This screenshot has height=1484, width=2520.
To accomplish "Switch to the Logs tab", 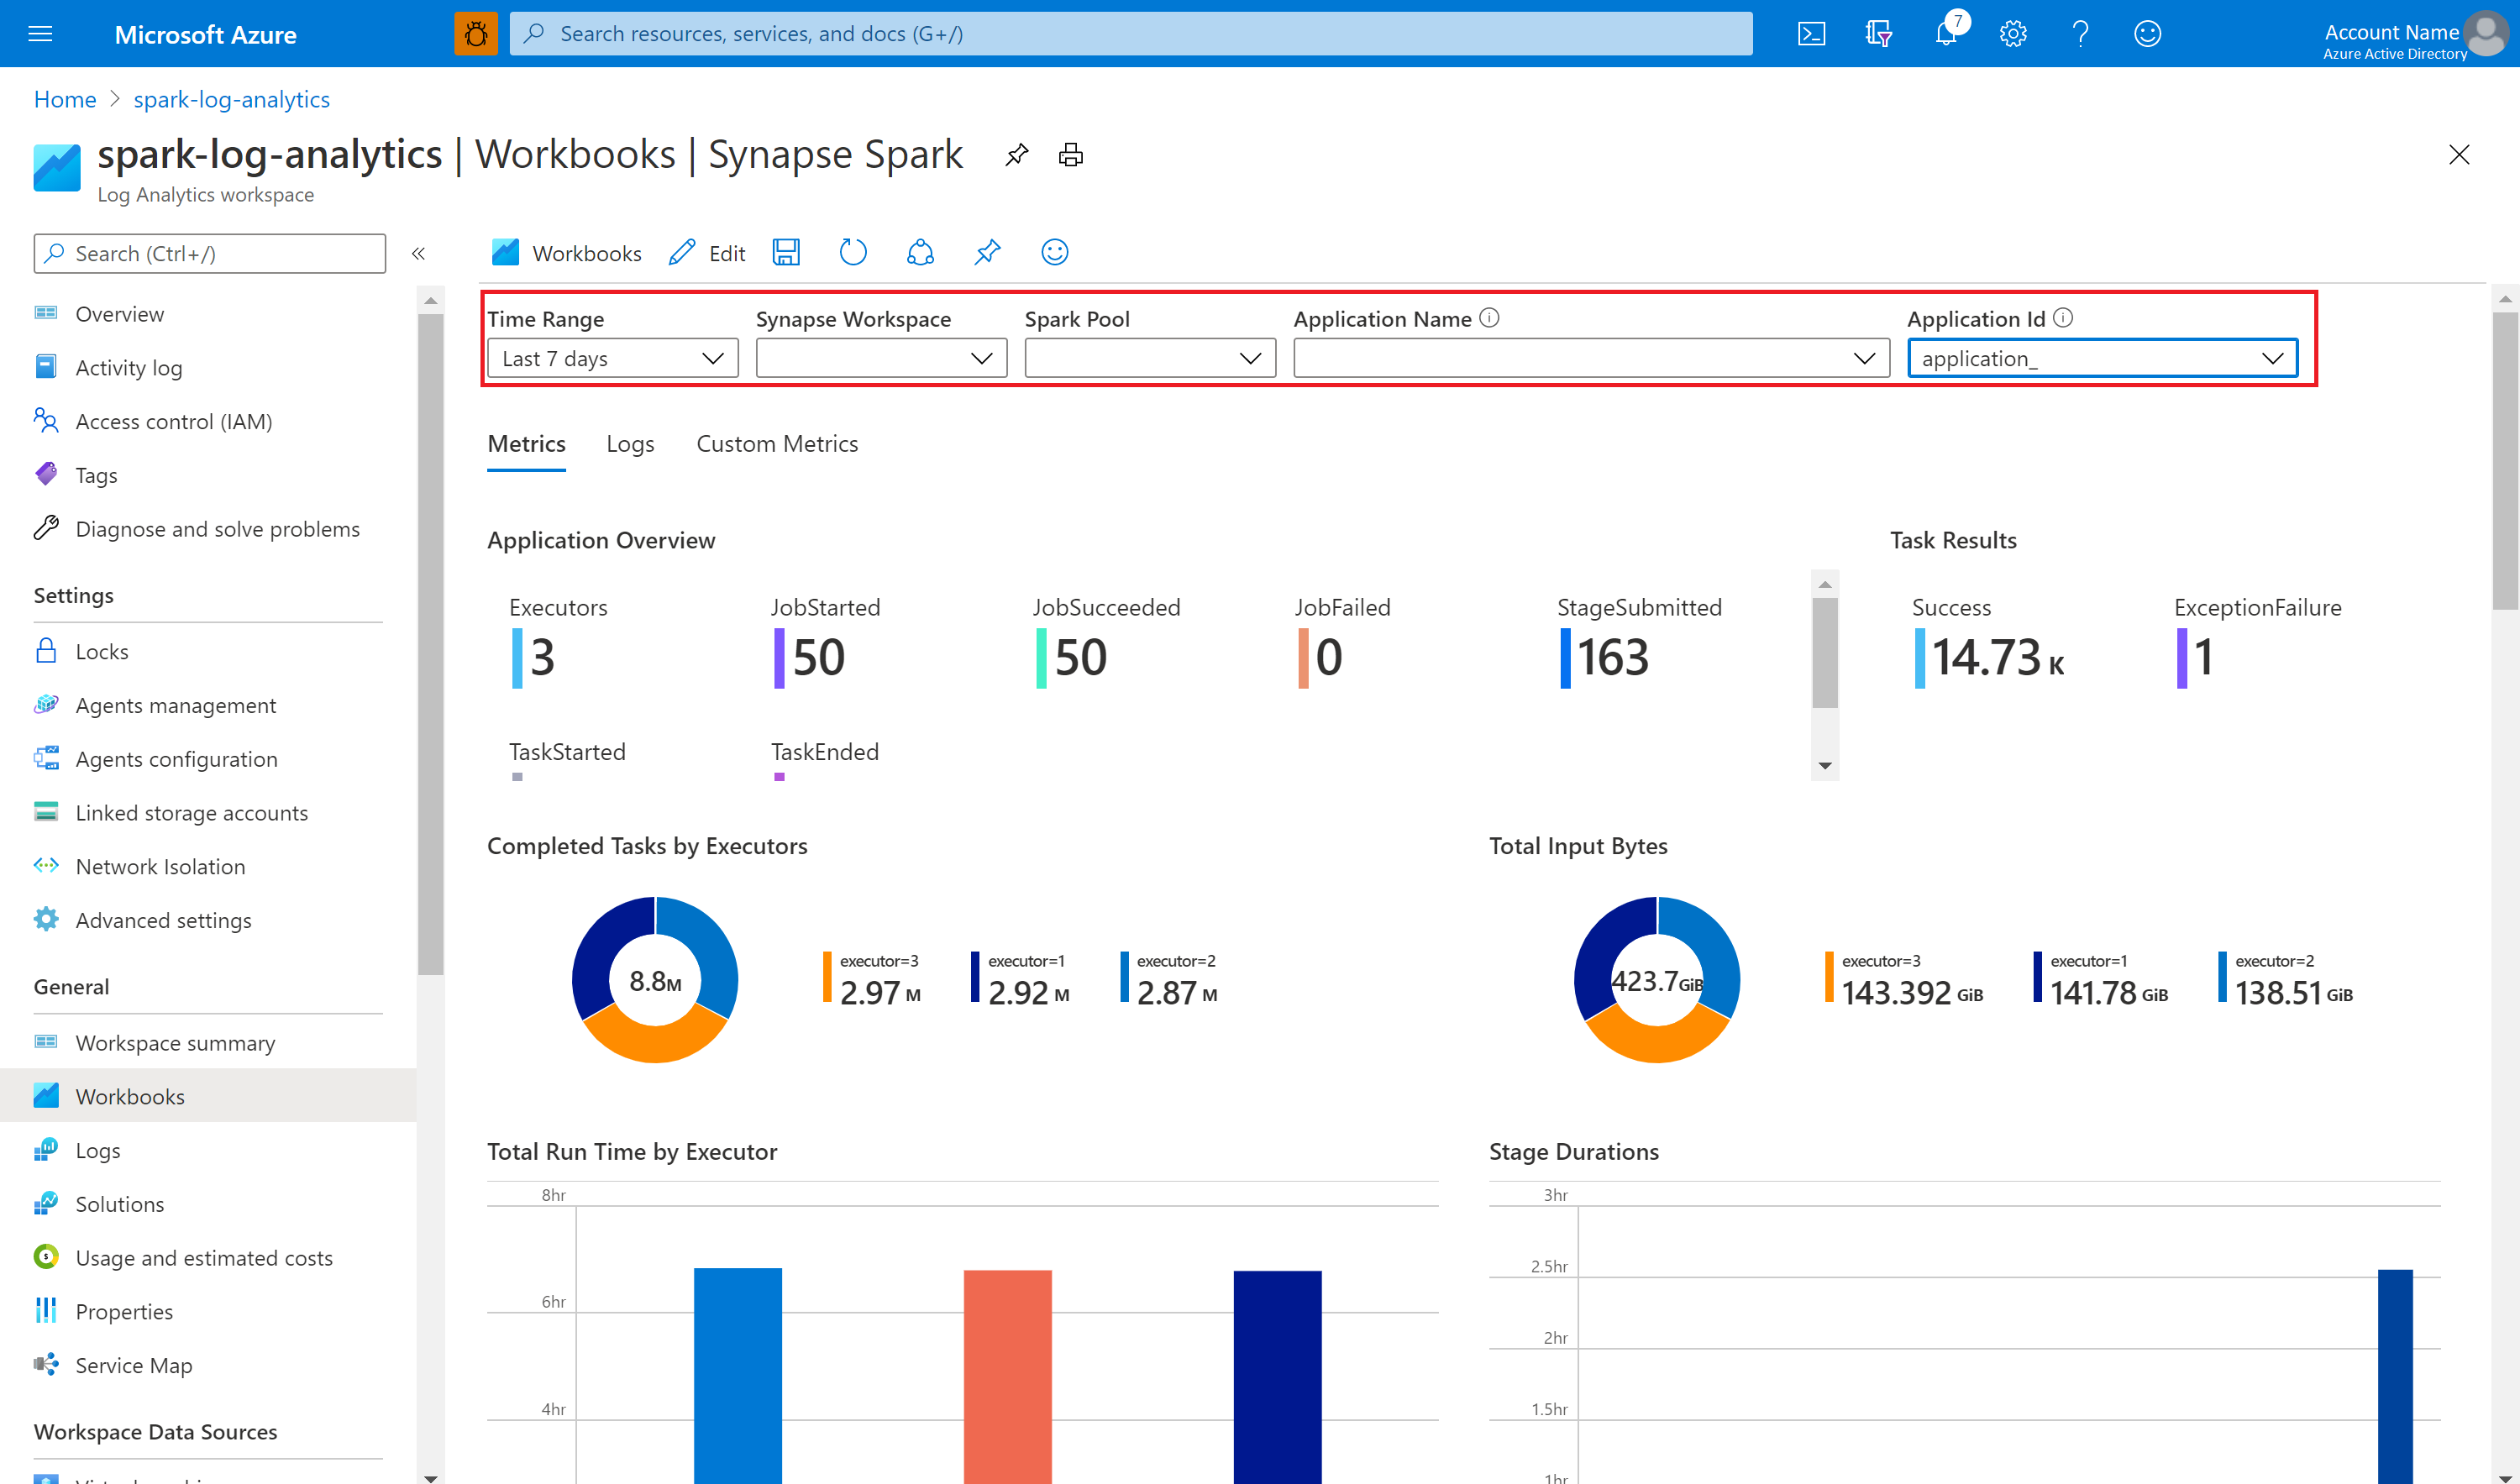I will point(629,442).
